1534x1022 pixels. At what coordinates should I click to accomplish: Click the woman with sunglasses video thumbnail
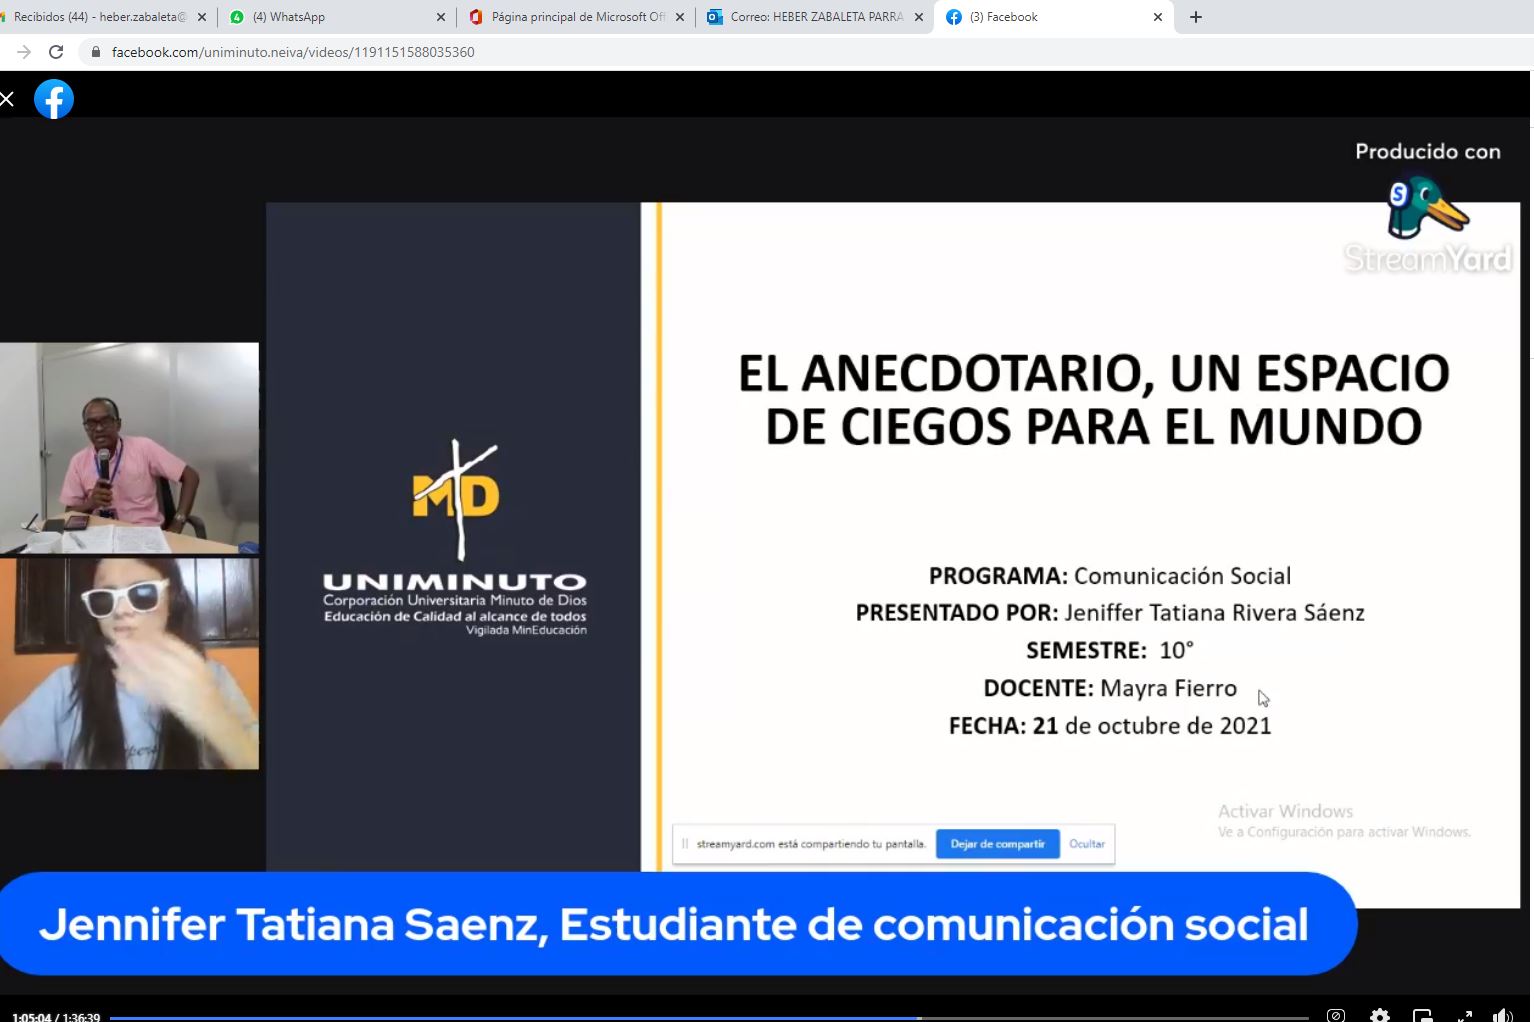(129, 664)
